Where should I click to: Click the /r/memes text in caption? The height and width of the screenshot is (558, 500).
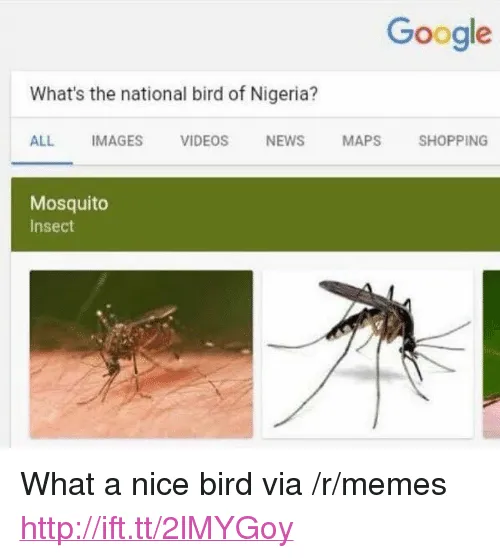379,485
